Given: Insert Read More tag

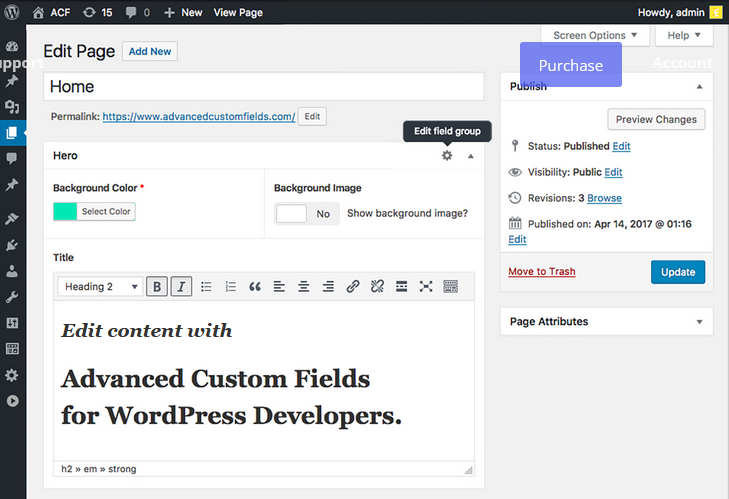Looking at the screenshot, I should (402, 286).
